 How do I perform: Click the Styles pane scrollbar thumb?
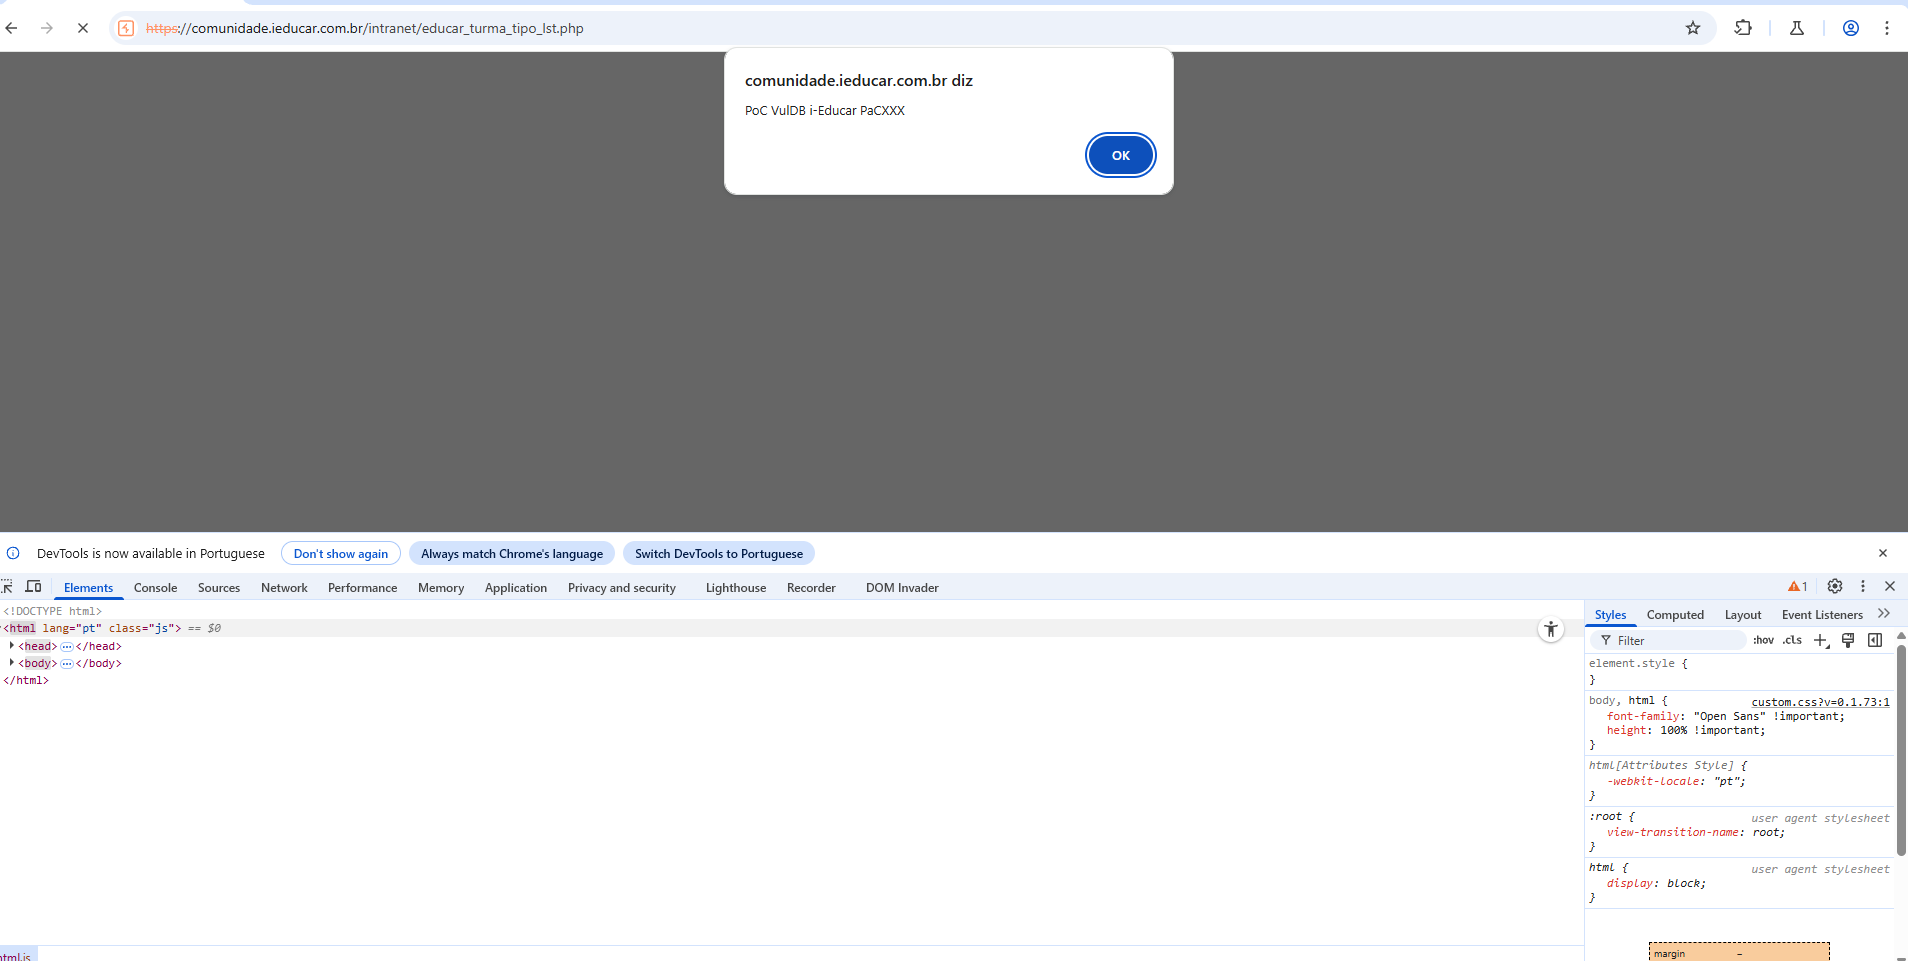coord(1901,750)
